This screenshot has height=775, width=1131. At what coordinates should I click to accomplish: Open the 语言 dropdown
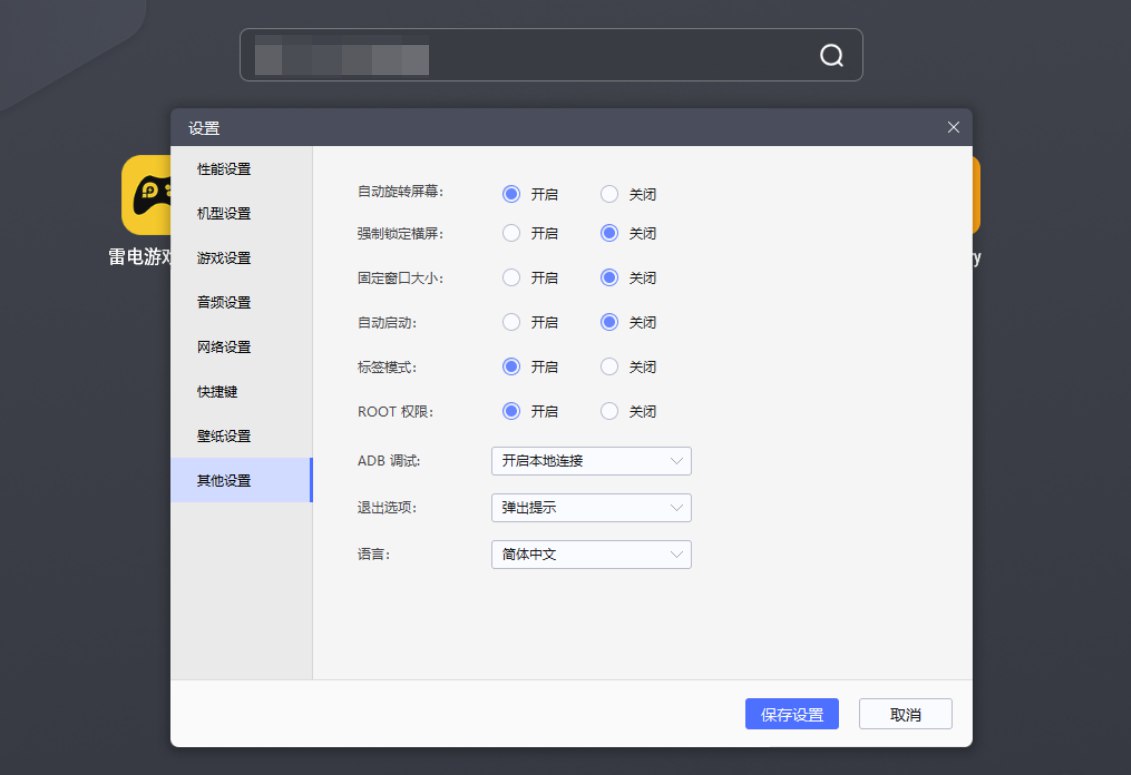point(591,555)
